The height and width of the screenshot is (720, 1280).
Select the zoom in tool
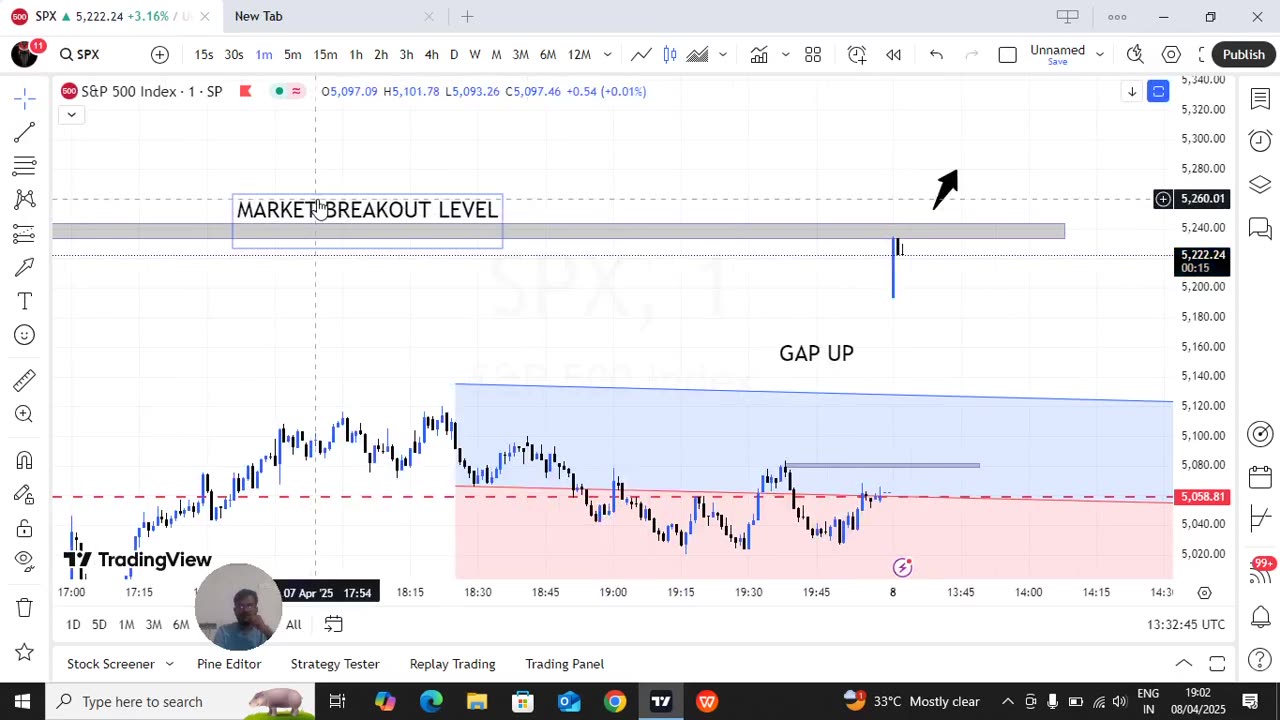tap(25, 414)
